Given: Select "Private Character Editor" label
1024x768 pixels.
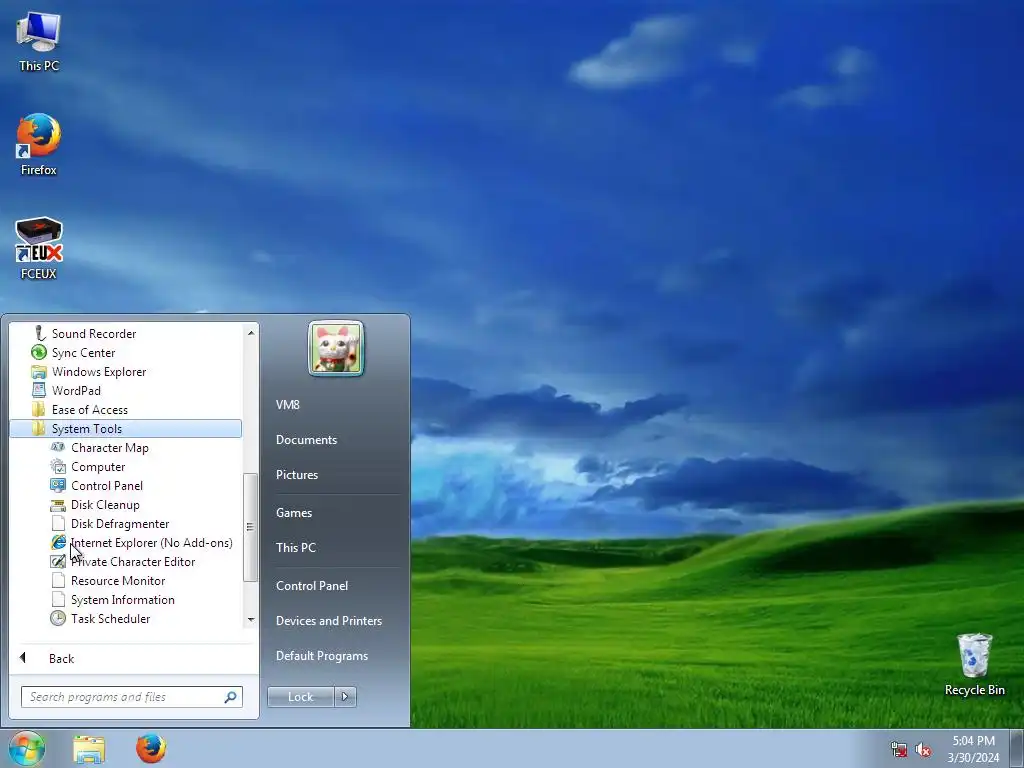Looking at the screenshot, I should coord(133,562).
